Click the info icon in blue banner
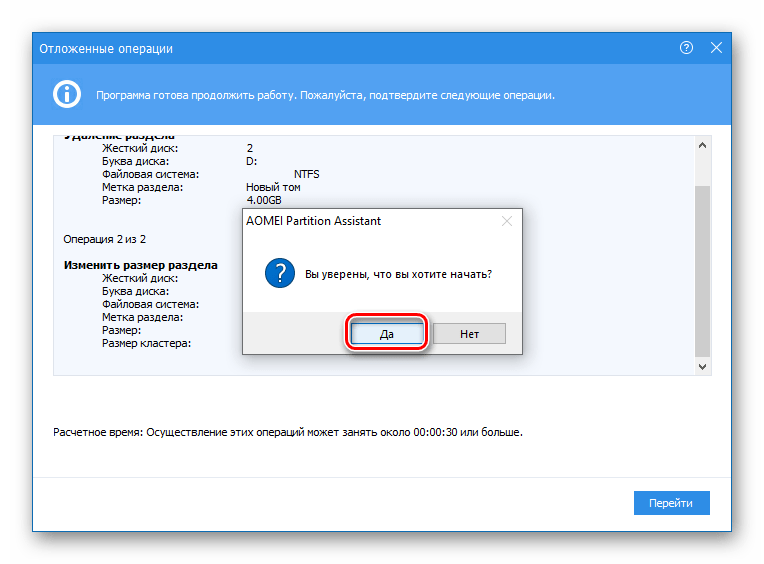The height and width of the screenshot is (564, 764). pos(67,94)
